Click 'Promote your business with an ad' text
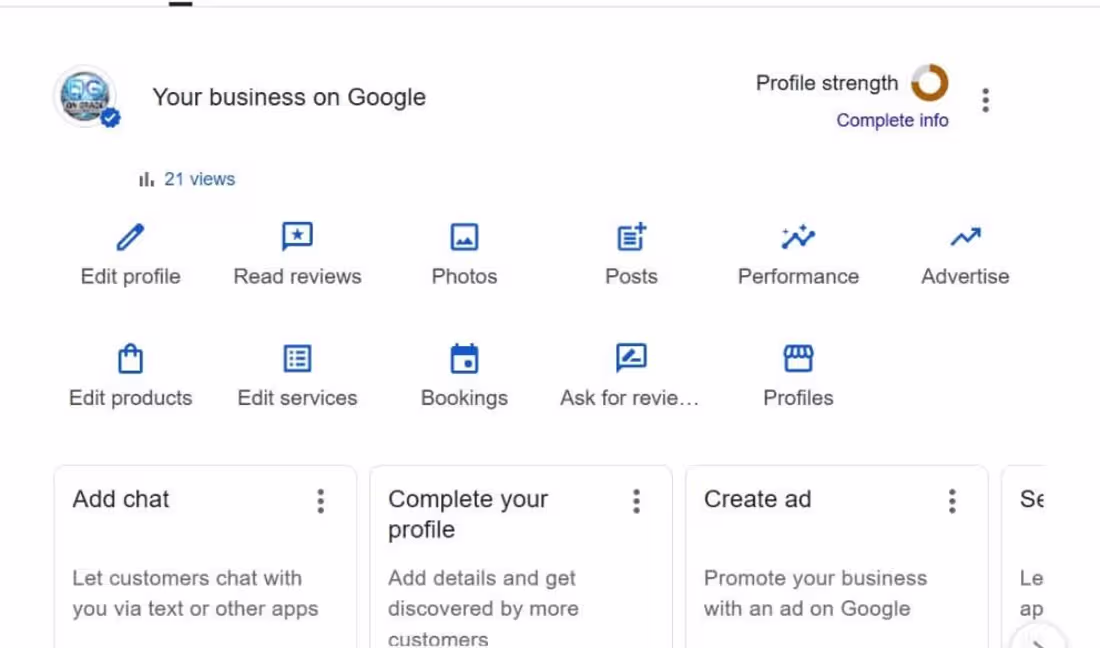 [x=815, y=593]
